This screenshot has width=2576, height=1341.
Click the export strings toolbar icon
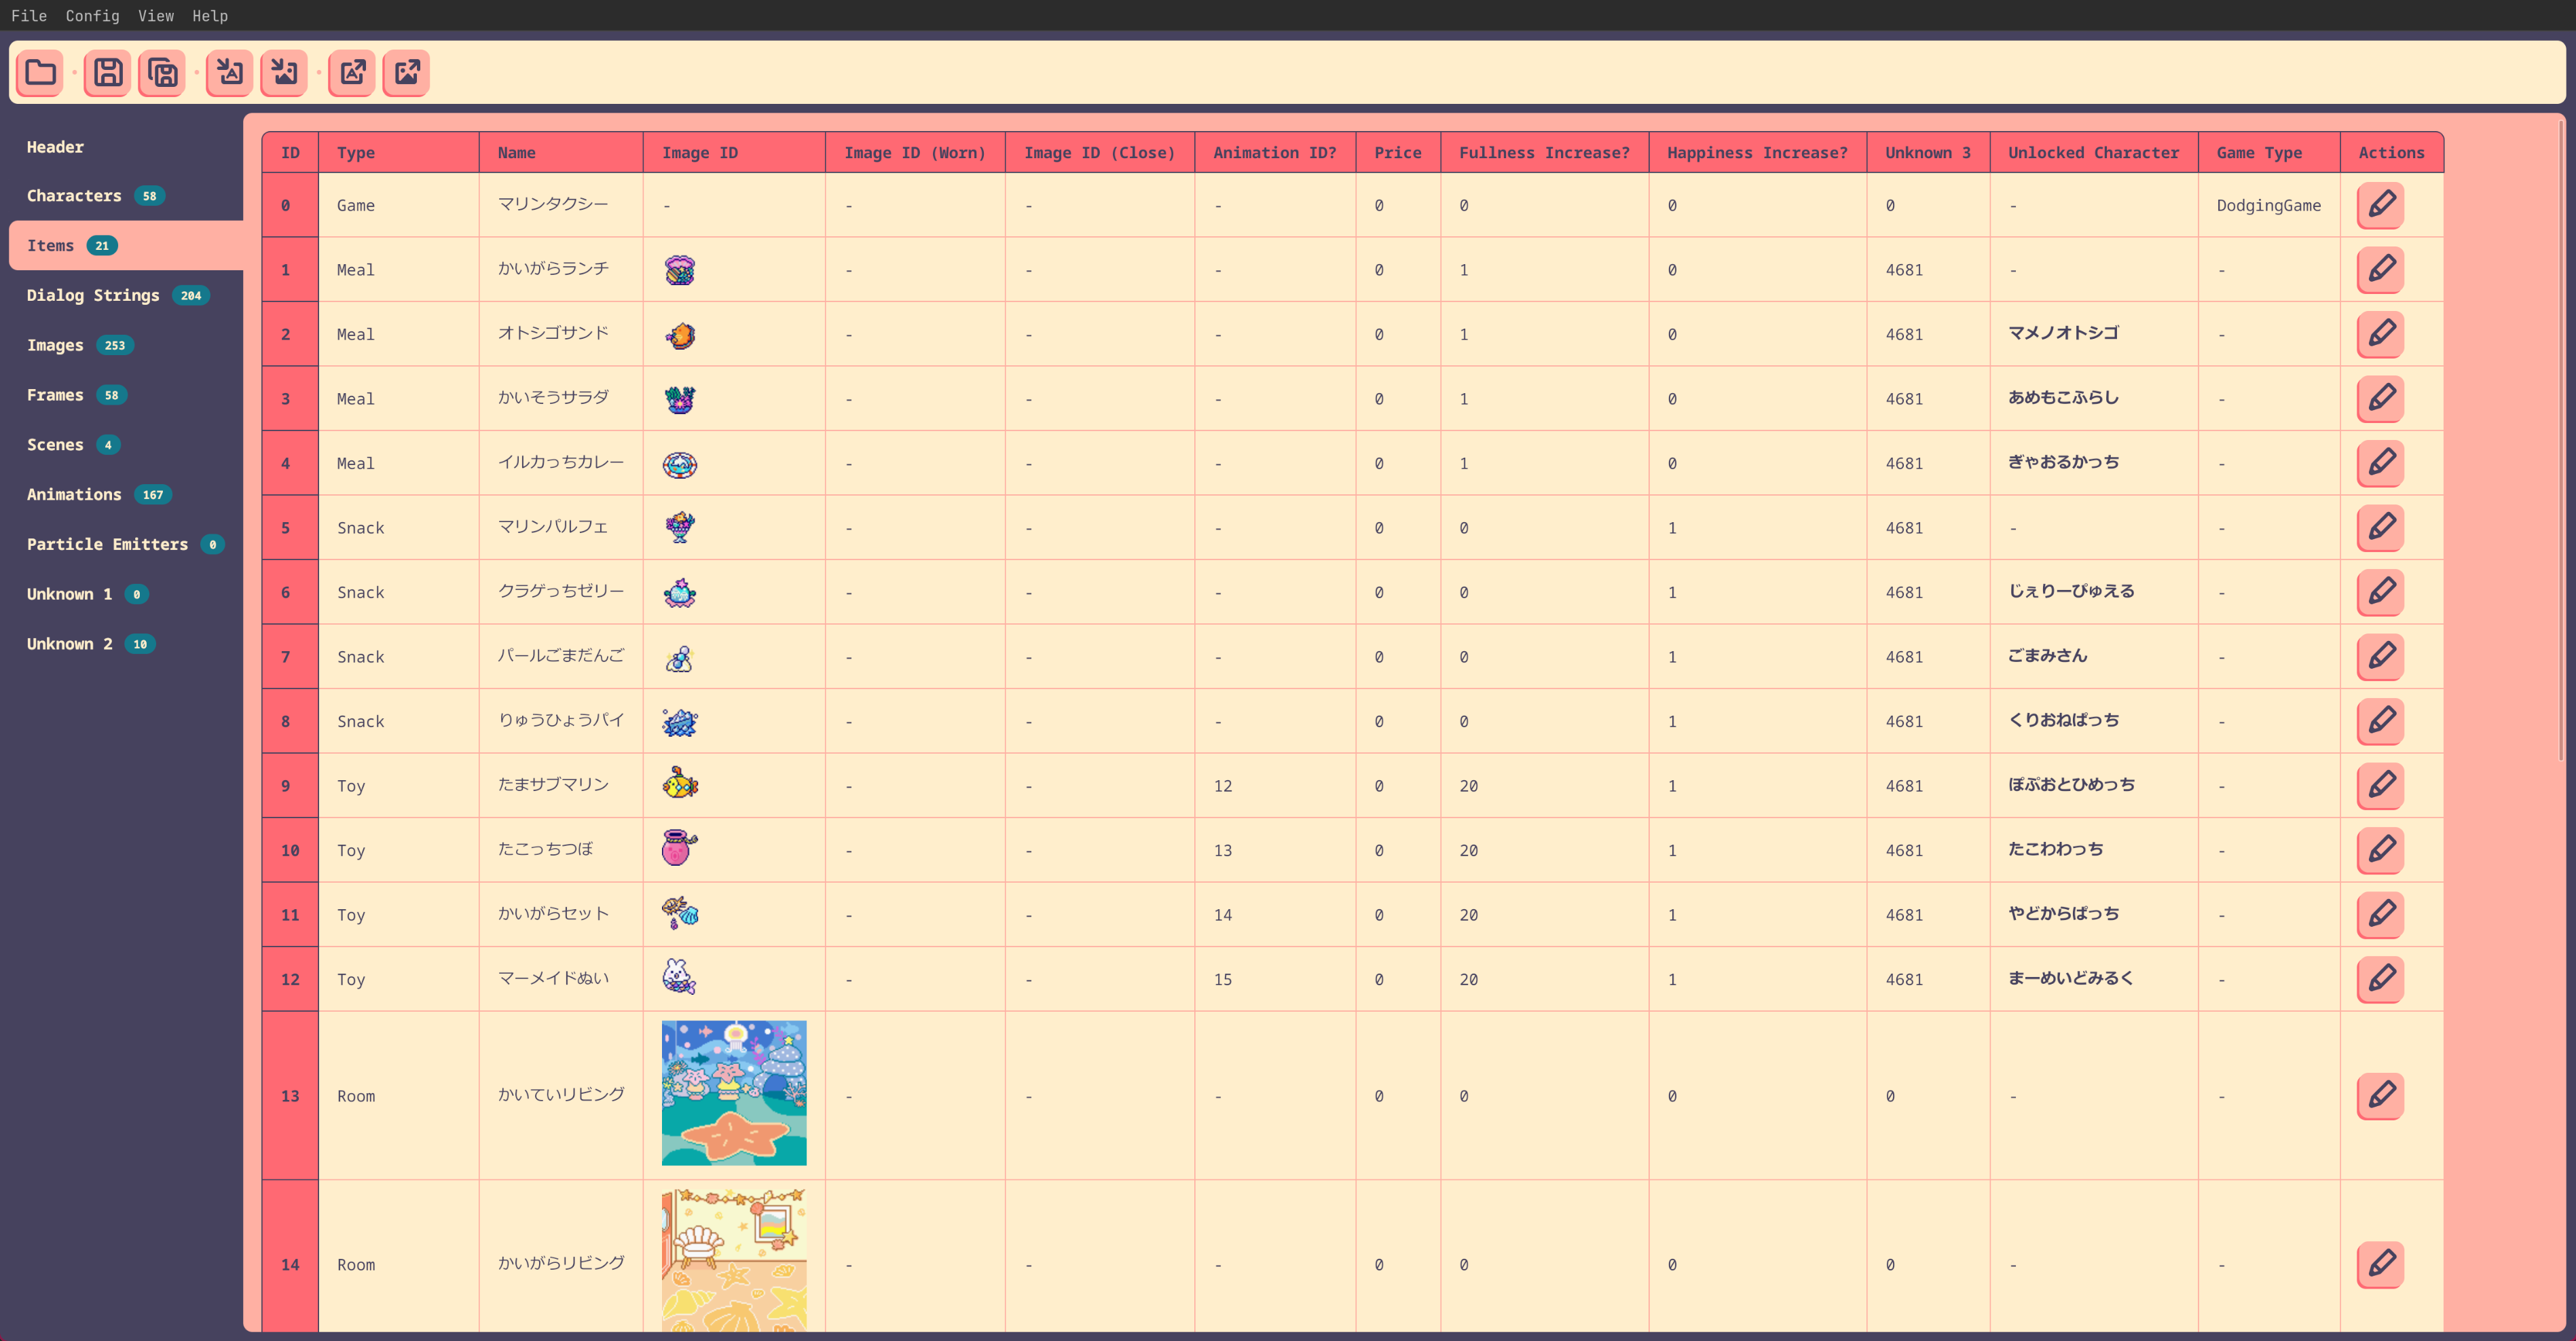click(x=352, y=73)
